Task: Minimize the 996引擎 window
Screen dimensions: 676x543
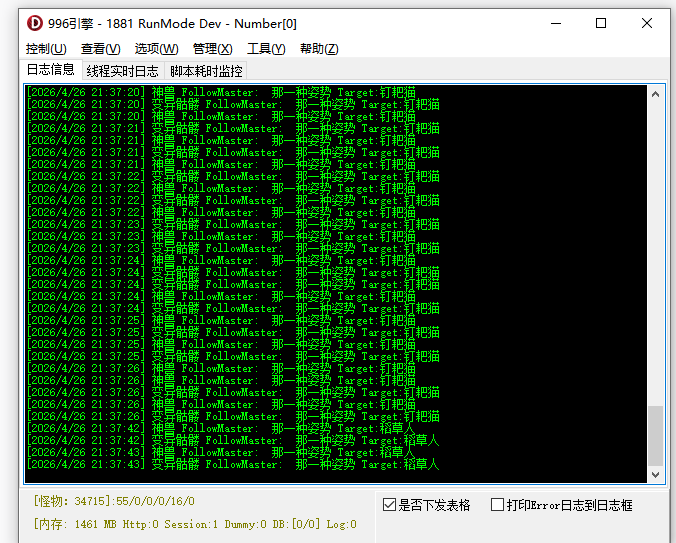Action: pyautogui.click(x=553, y=23)
